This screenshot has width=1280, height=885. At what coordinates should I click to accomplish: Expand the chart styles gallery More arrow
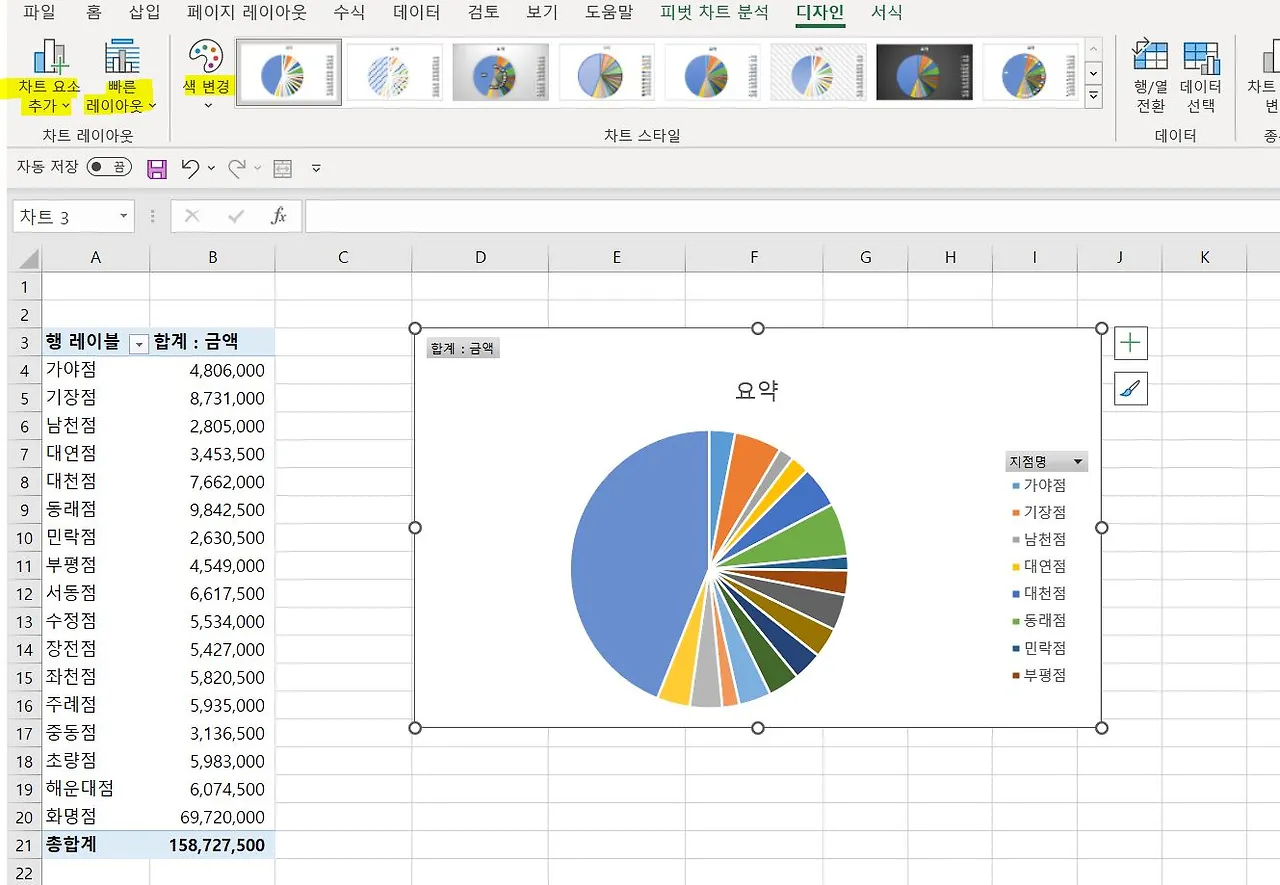1094,96
